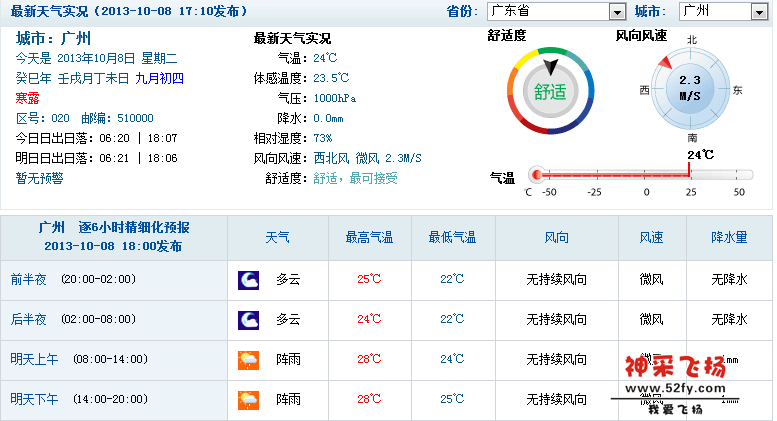
Task: Click the 无降水 cell for 前半夜
Action: [729, 279]
